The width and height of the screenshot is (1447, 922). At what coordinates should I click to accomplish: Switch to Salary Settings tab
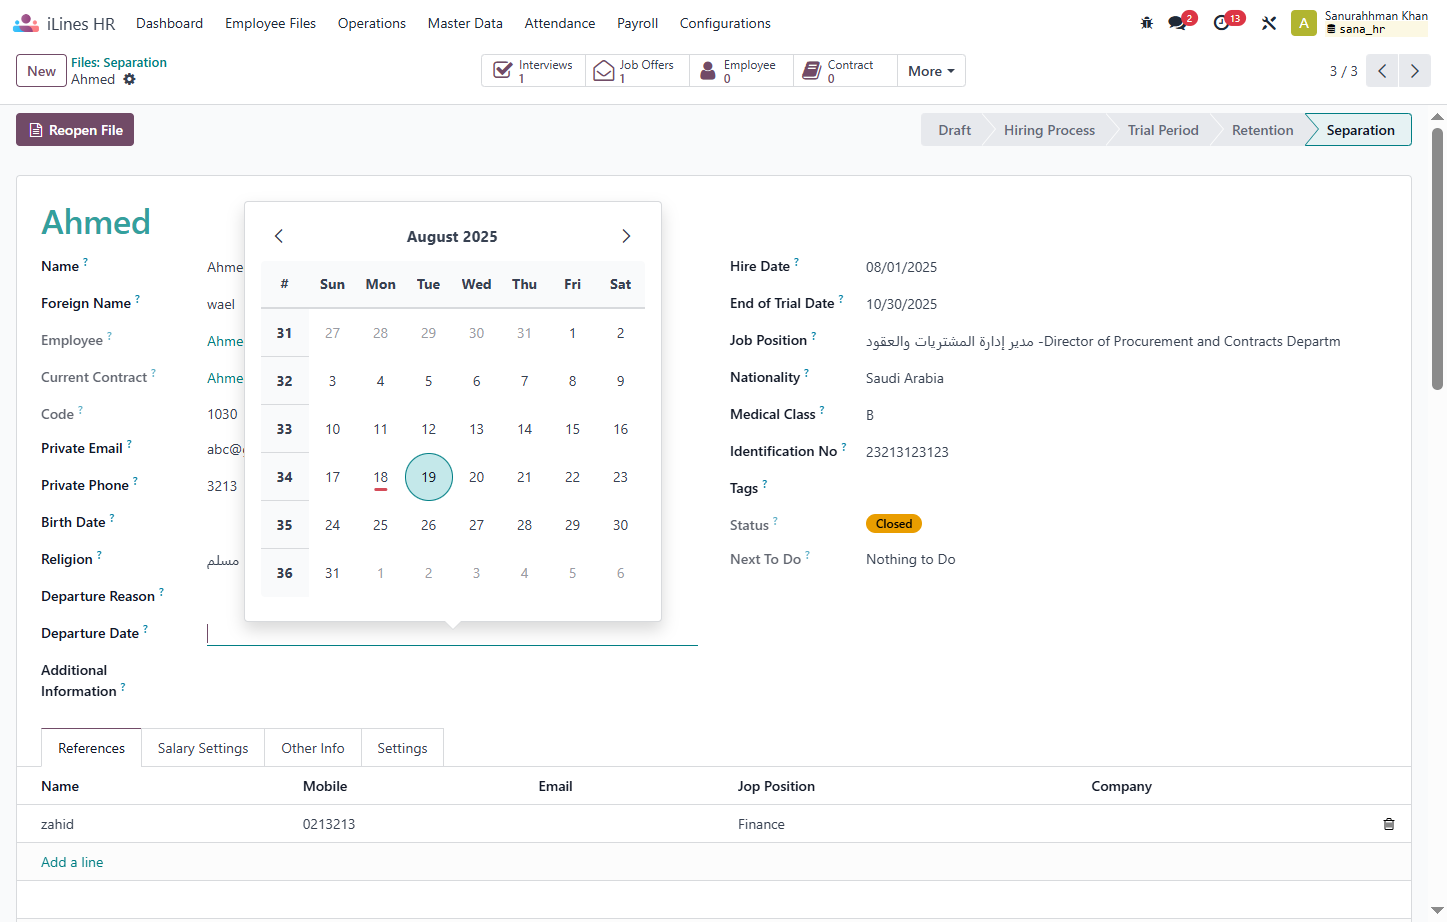click(x=203, y=748)
